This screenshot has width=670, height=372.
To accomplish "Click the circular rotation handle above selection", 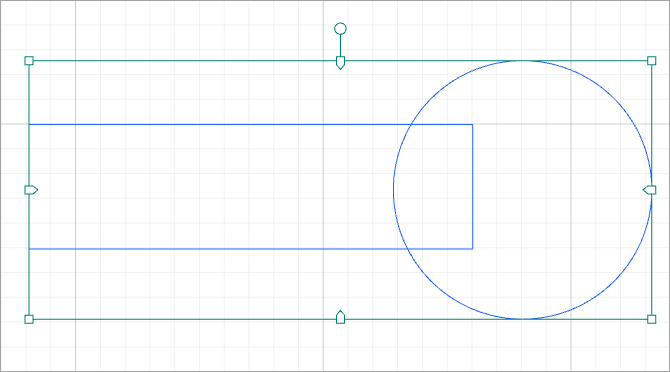I will (340, 29).
